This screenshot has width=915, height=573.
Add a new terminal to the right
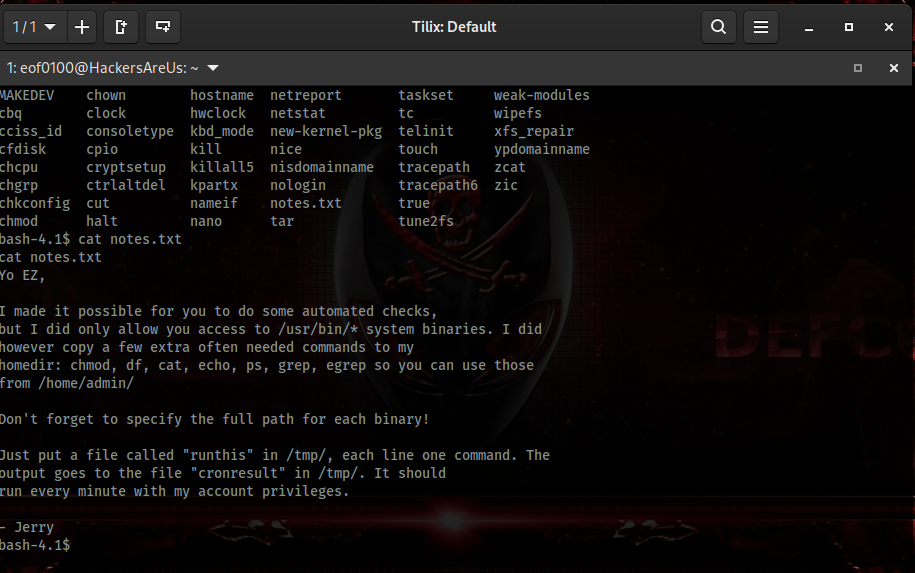122,27
